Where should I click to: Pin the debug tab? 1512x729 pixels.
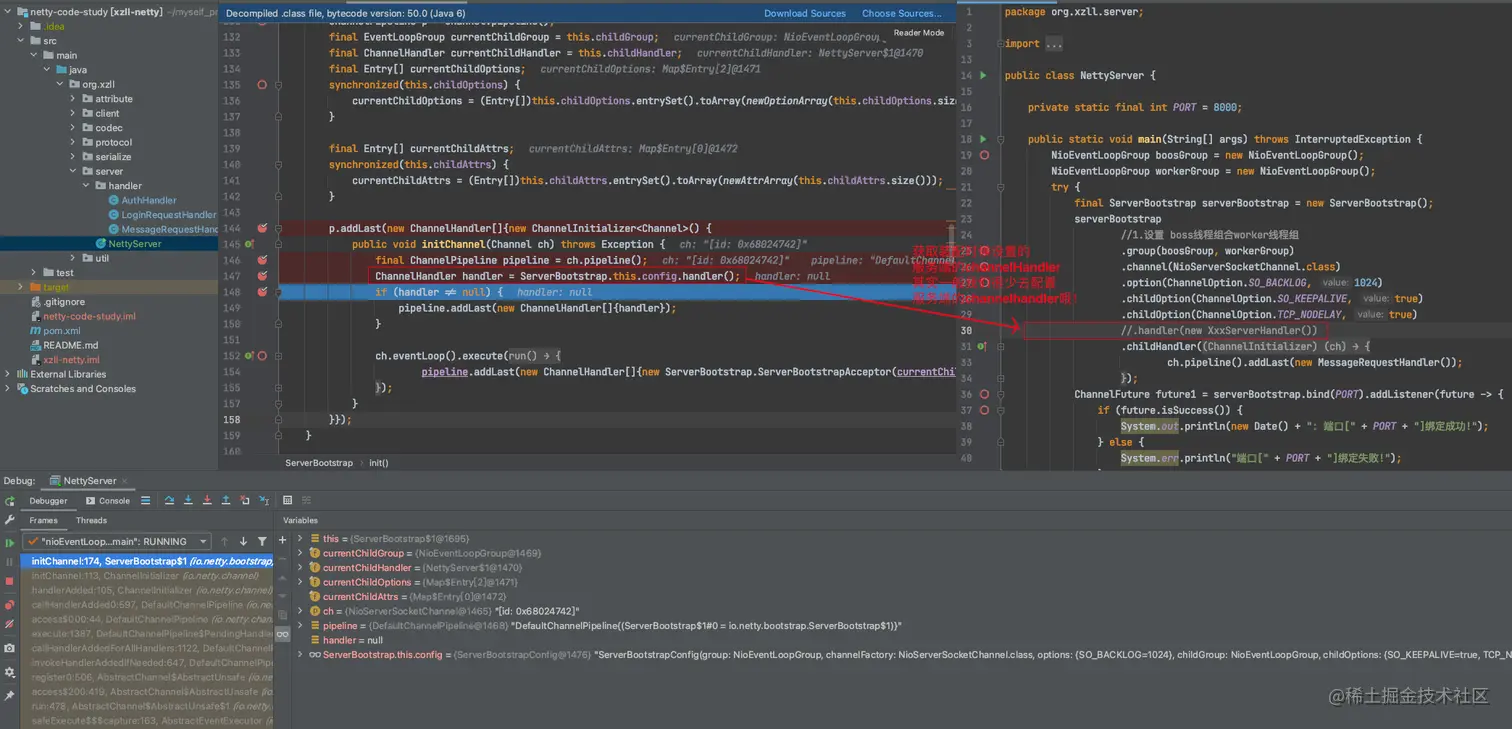coord(9,695)
